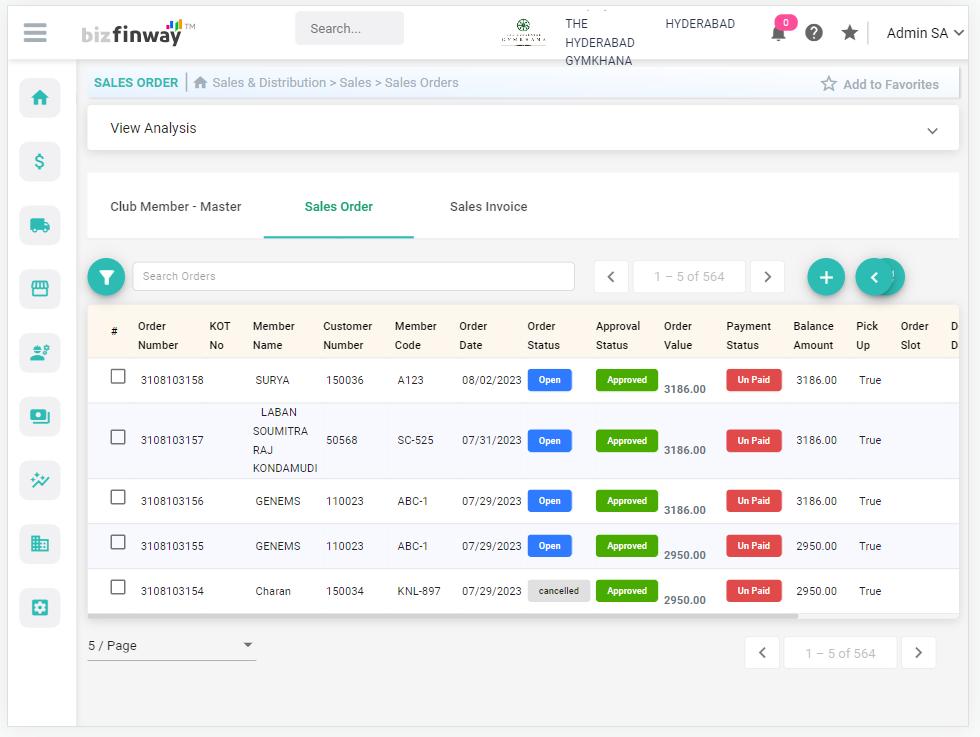This screenshot has height=737, width=980.
Task: Click customer number 50568
Action: (342, 441)
